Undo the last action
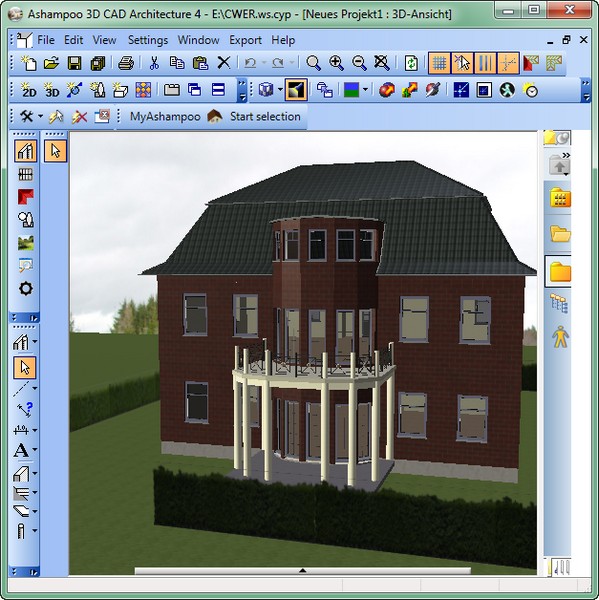This screenshot has height=600, width=599. 250,63
